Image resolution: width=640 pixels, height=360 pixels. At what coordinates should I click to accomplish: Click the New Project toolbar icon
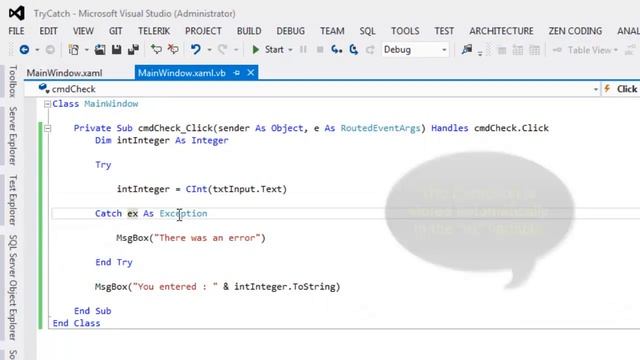point(73,50)
